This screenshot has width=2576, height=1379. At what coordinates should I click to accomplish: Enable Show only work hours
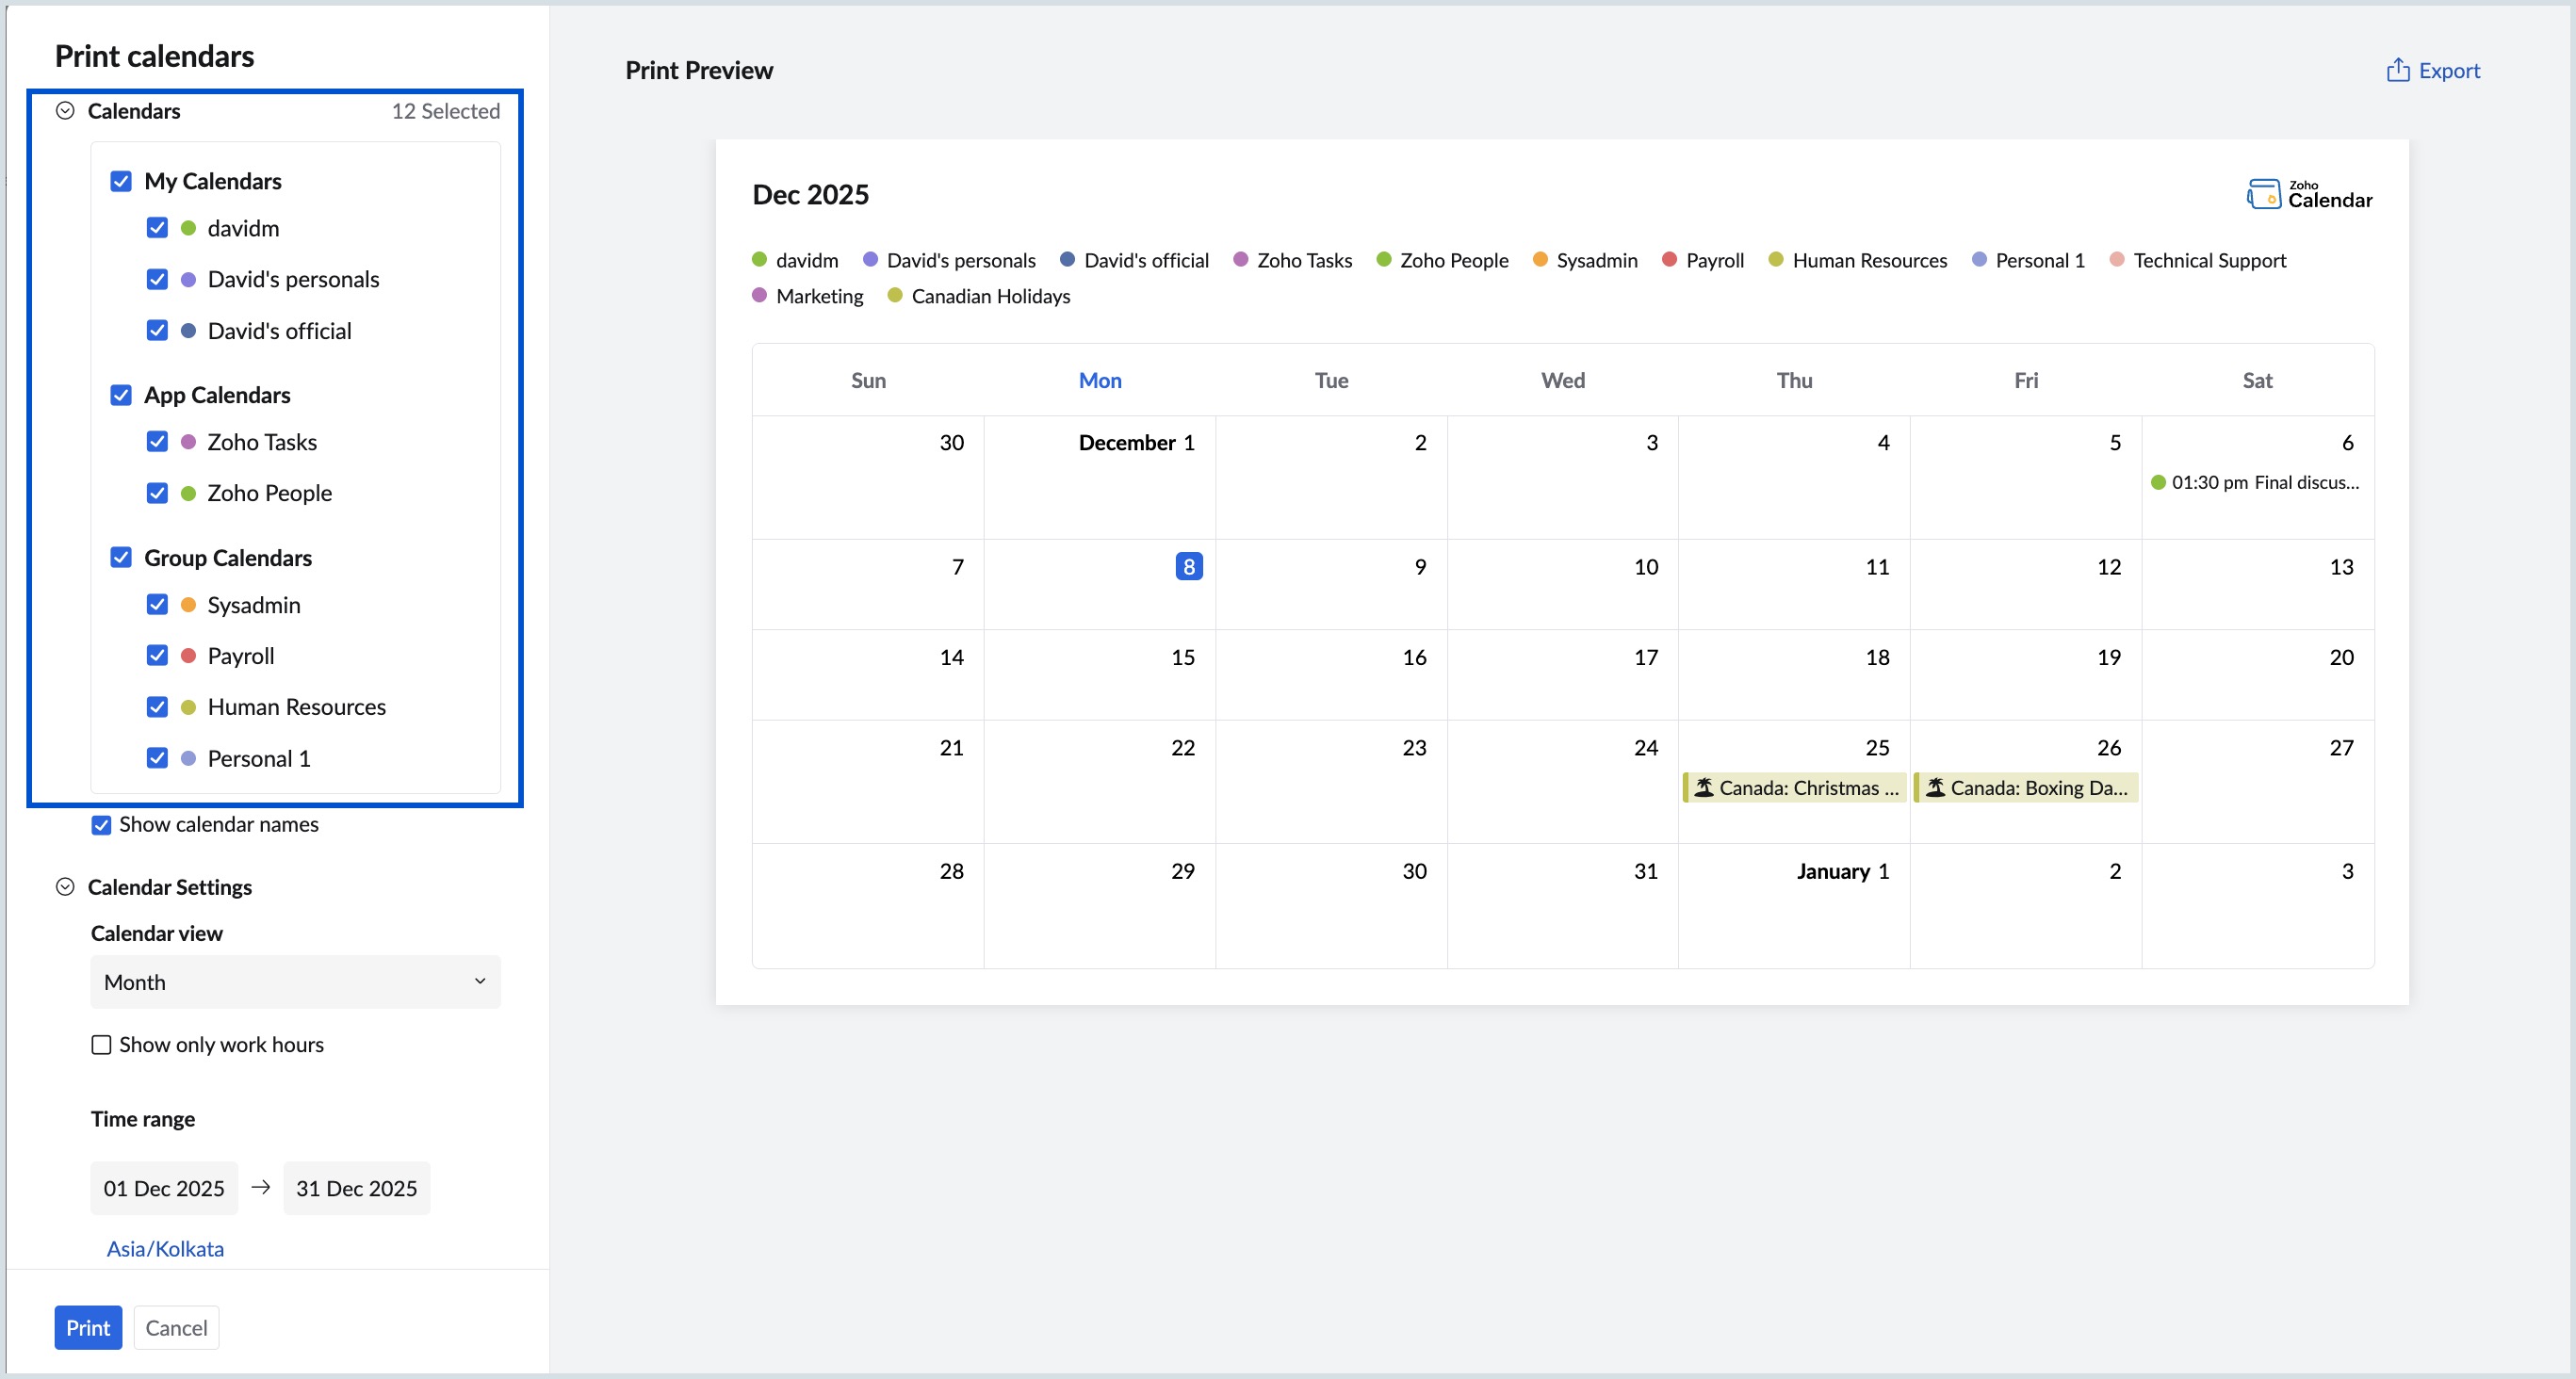point(101,1045)
